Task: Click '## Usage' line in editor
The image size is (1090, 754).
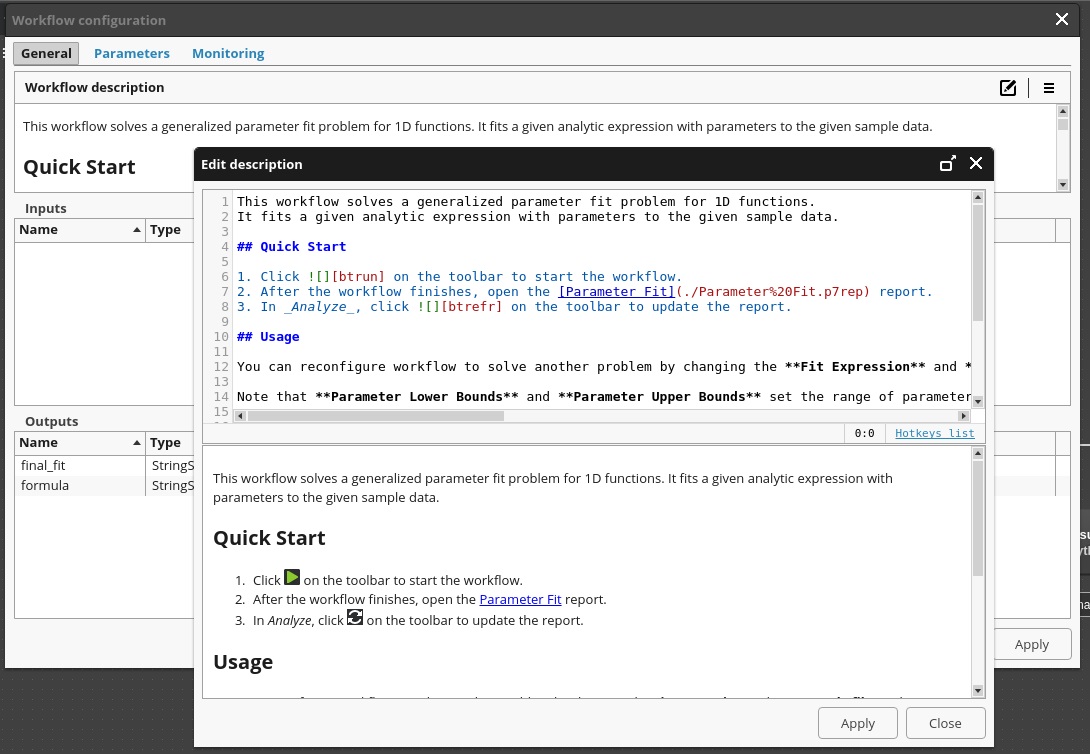Action: tap(268, 337)
